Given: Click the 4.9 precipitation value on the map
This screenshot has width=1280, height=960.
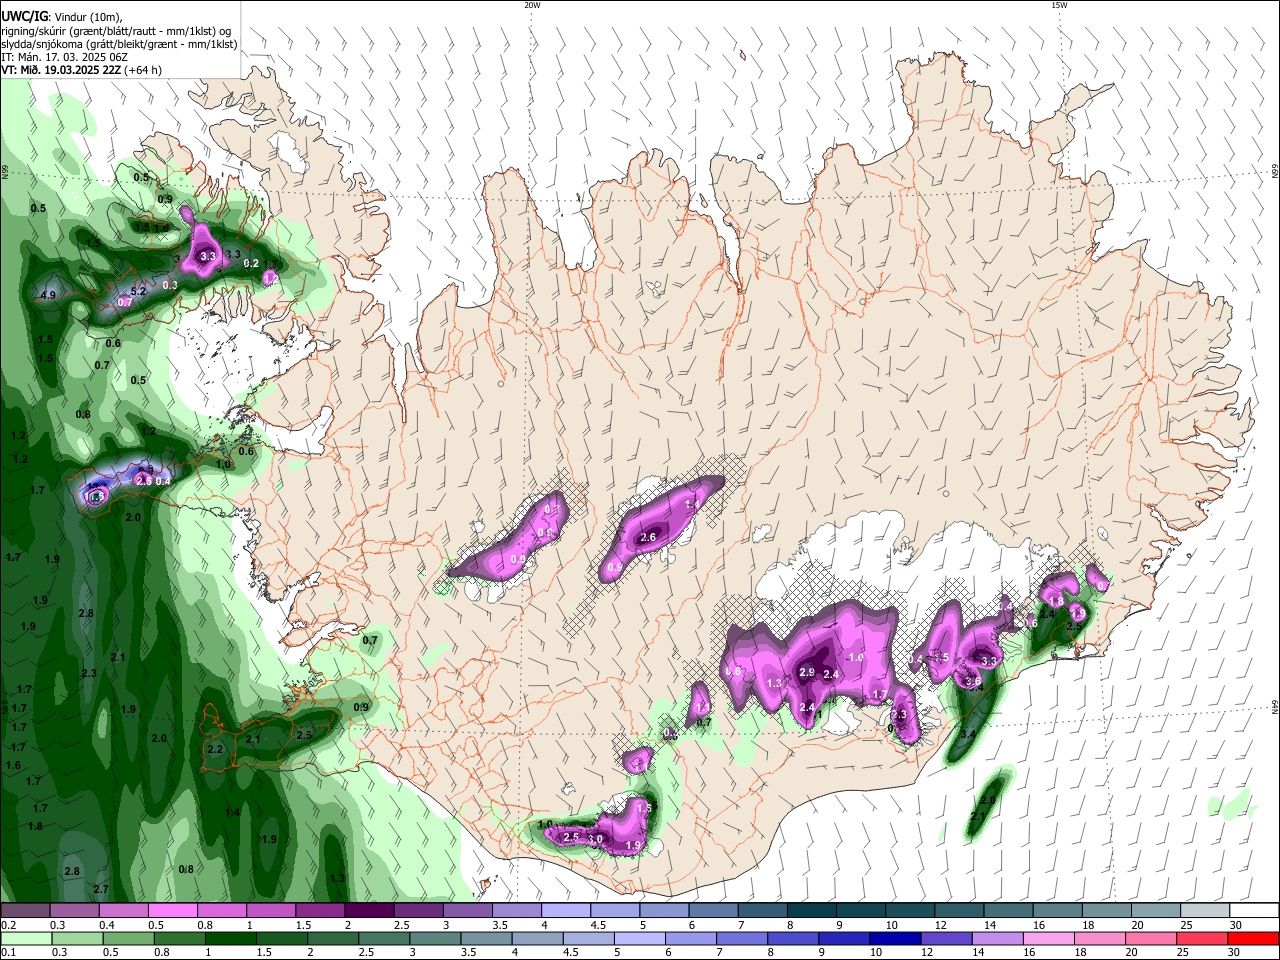Looking at the screenshot, I should (48, 296).
